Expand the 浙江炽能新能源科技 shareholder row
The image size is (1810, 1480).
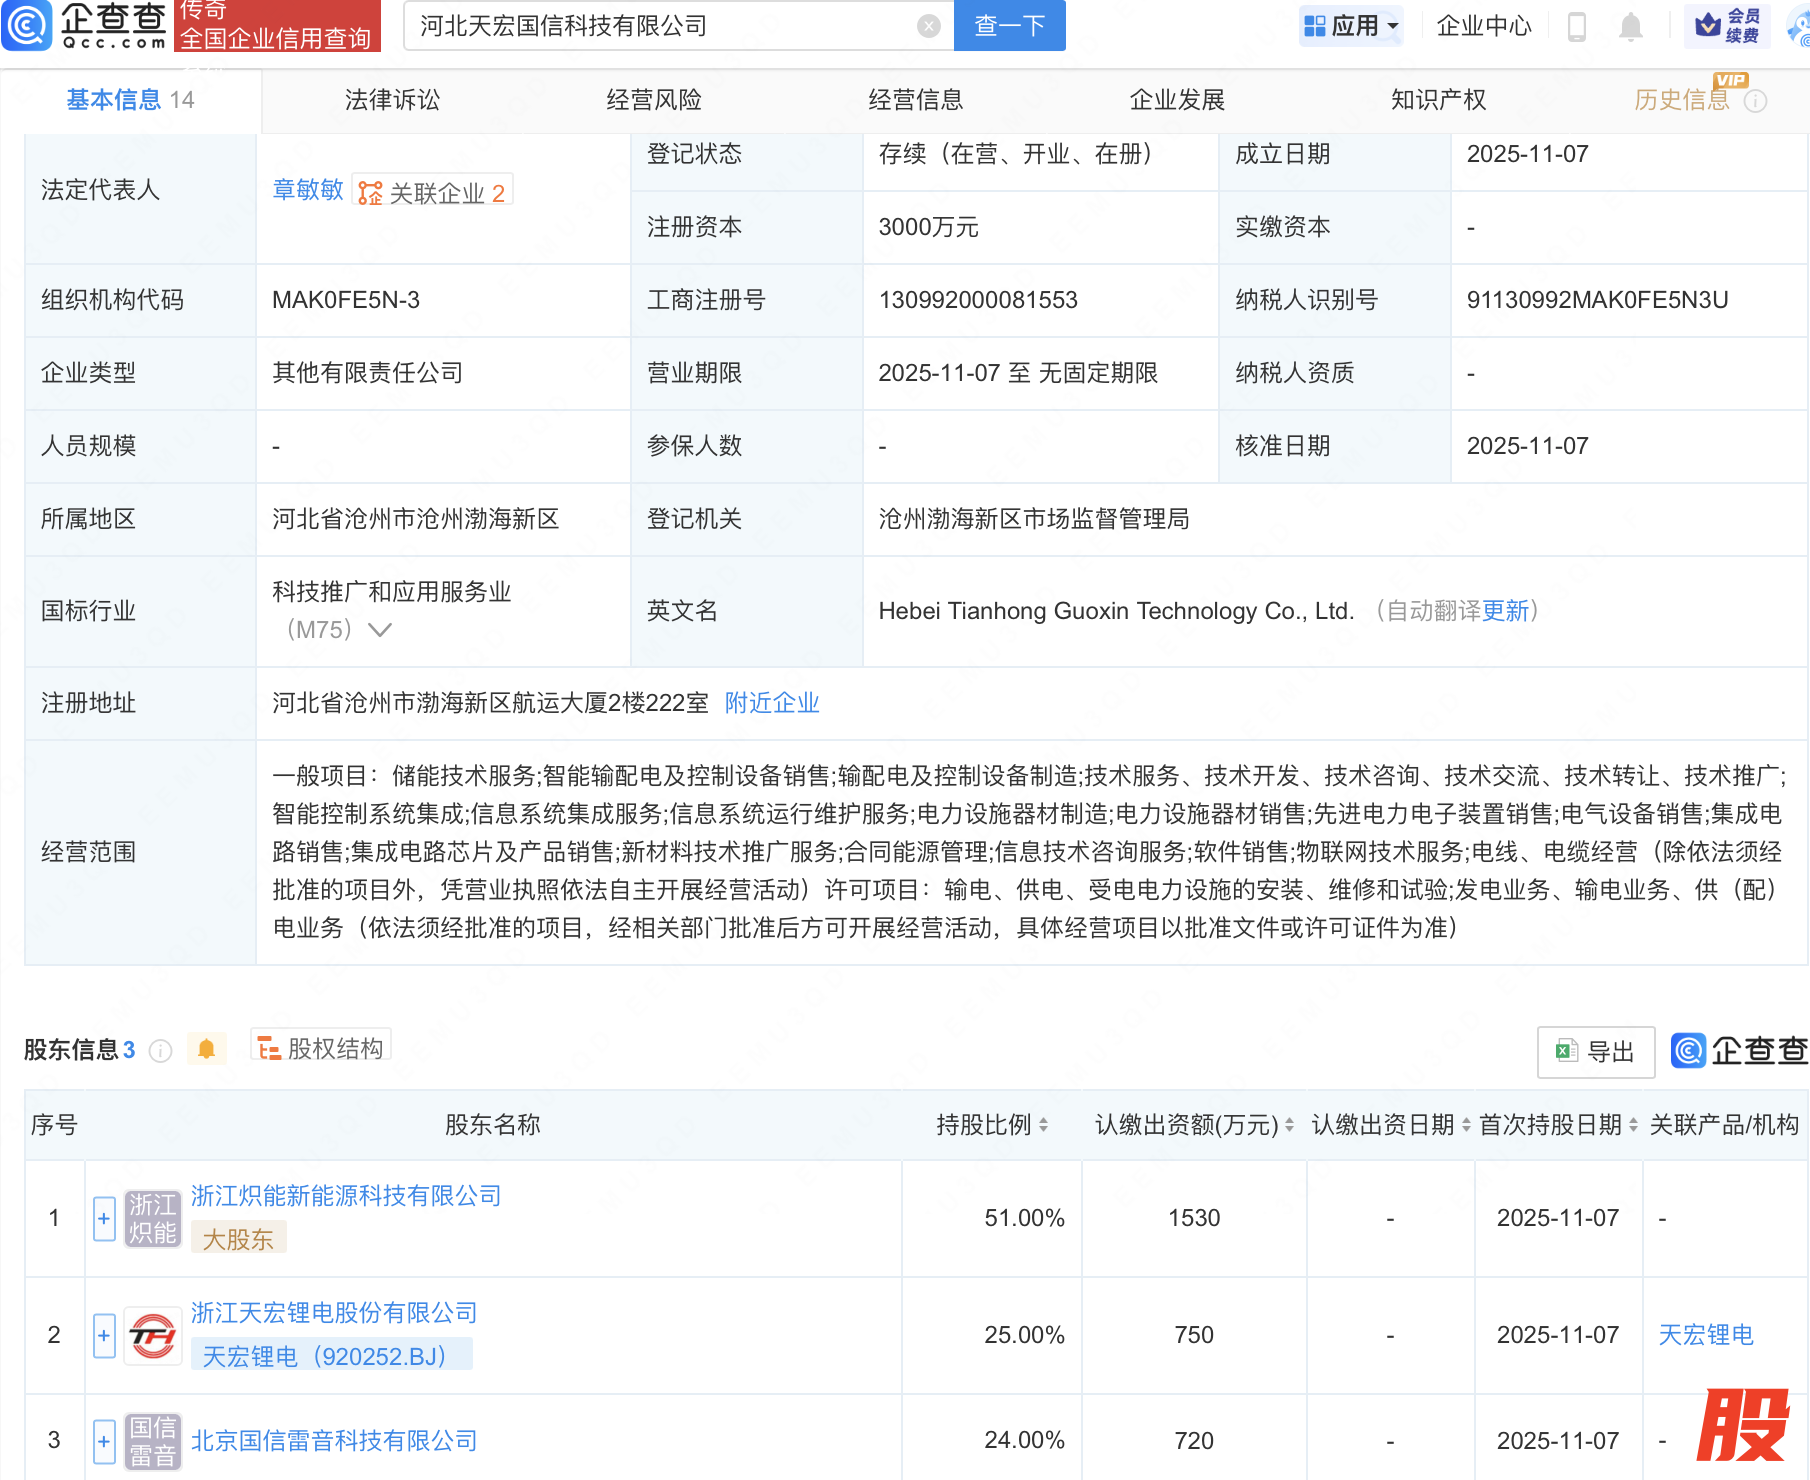104,1219
